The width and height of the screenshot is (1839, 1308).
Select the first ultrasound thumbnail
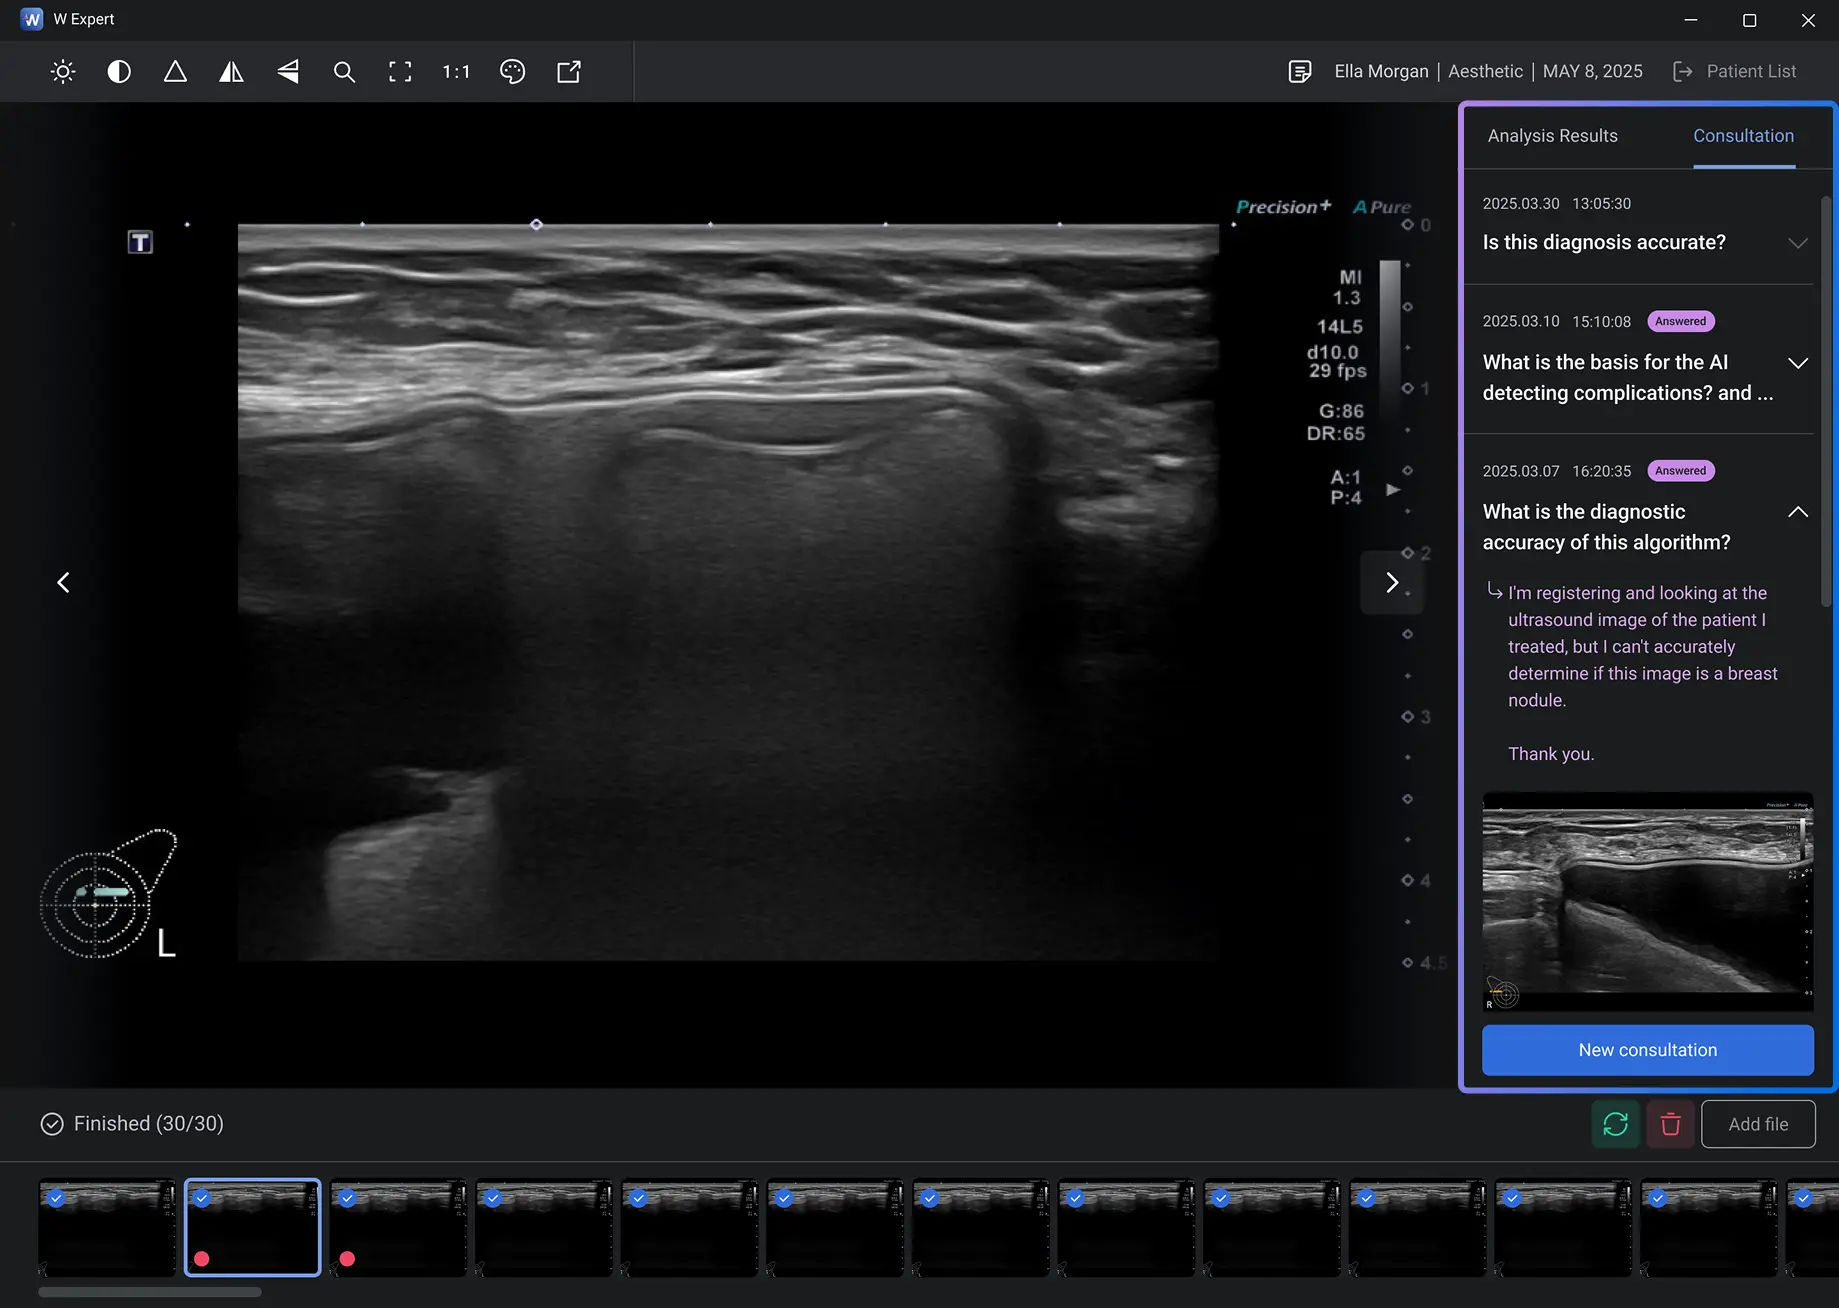(x=107, y=1228)
